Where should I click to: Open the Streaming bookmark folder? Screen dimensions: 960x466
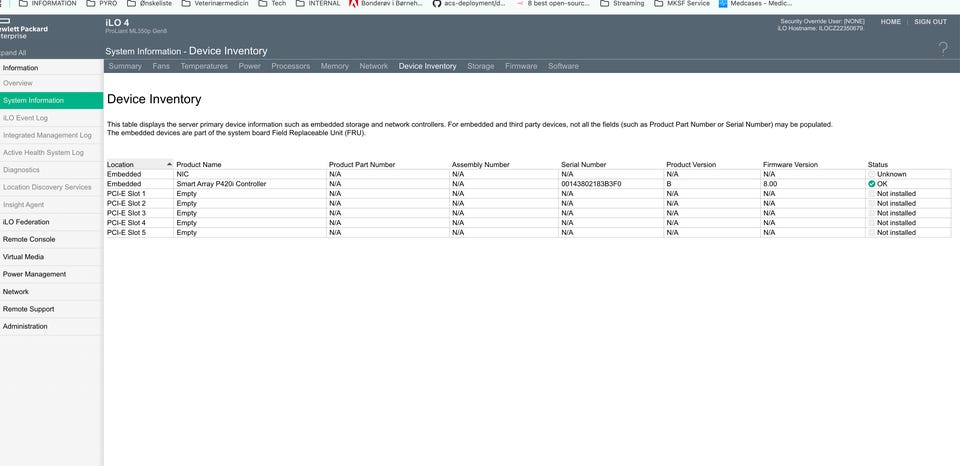(x=622, y=4)
